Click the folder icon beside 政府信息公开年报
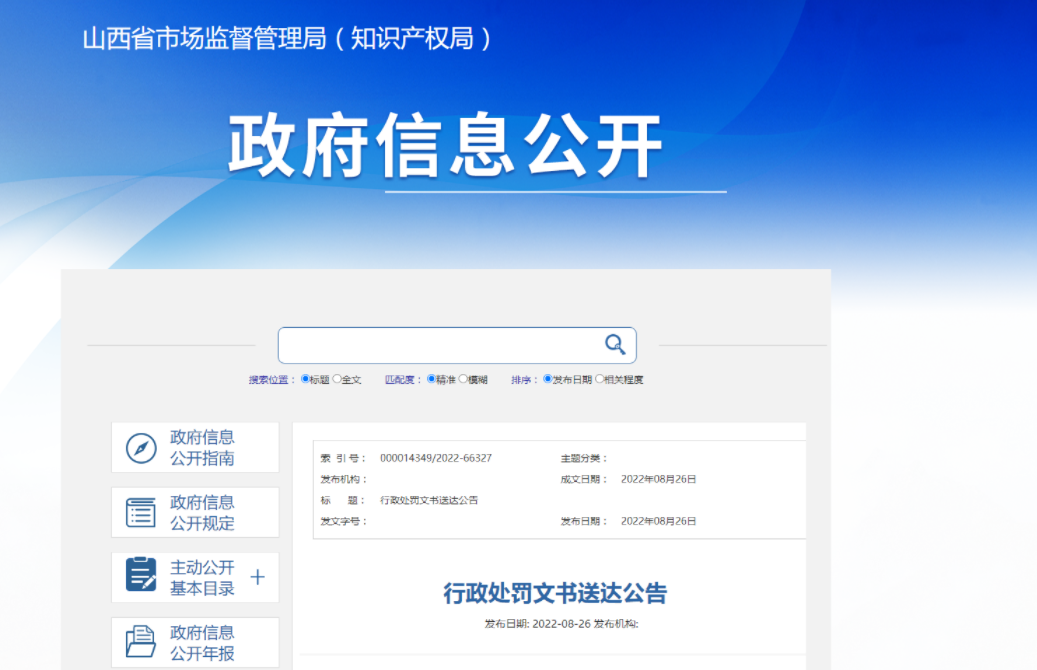This screenshot has height=670, width=1037. click(x=141, y=642)
